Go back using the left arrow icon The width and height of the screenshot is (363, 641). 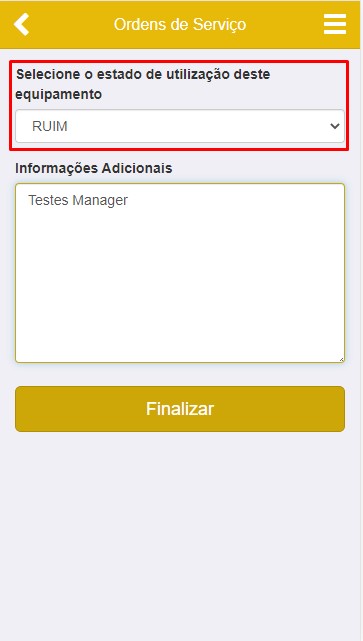click(x=21, y=24)
